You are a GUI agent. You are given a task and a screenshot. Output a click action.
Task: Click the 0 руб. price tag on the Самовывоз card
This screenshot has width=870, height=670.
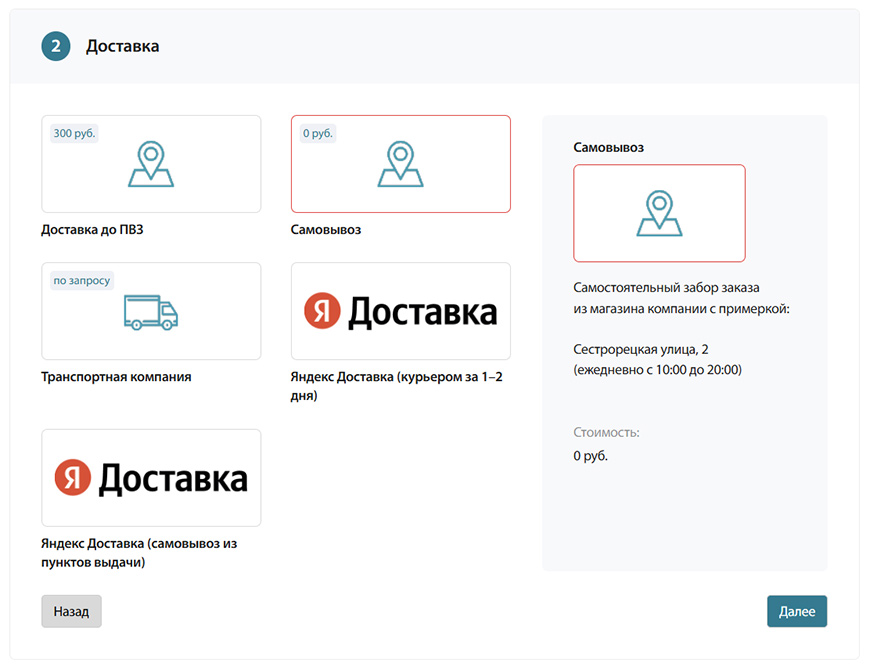click(318, 133)
